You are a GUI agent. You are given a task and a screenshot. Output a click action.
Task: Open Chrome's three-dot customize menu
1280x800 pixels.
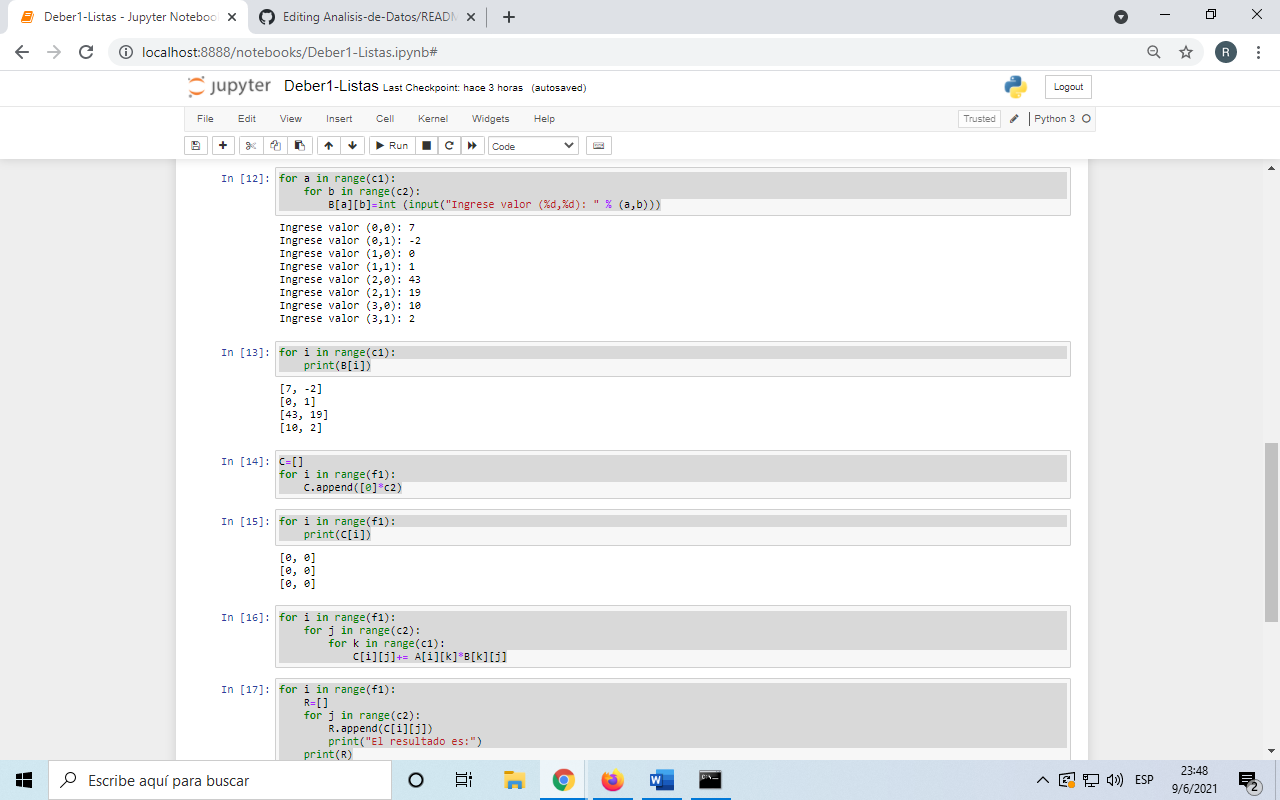tap(1258, 52)
